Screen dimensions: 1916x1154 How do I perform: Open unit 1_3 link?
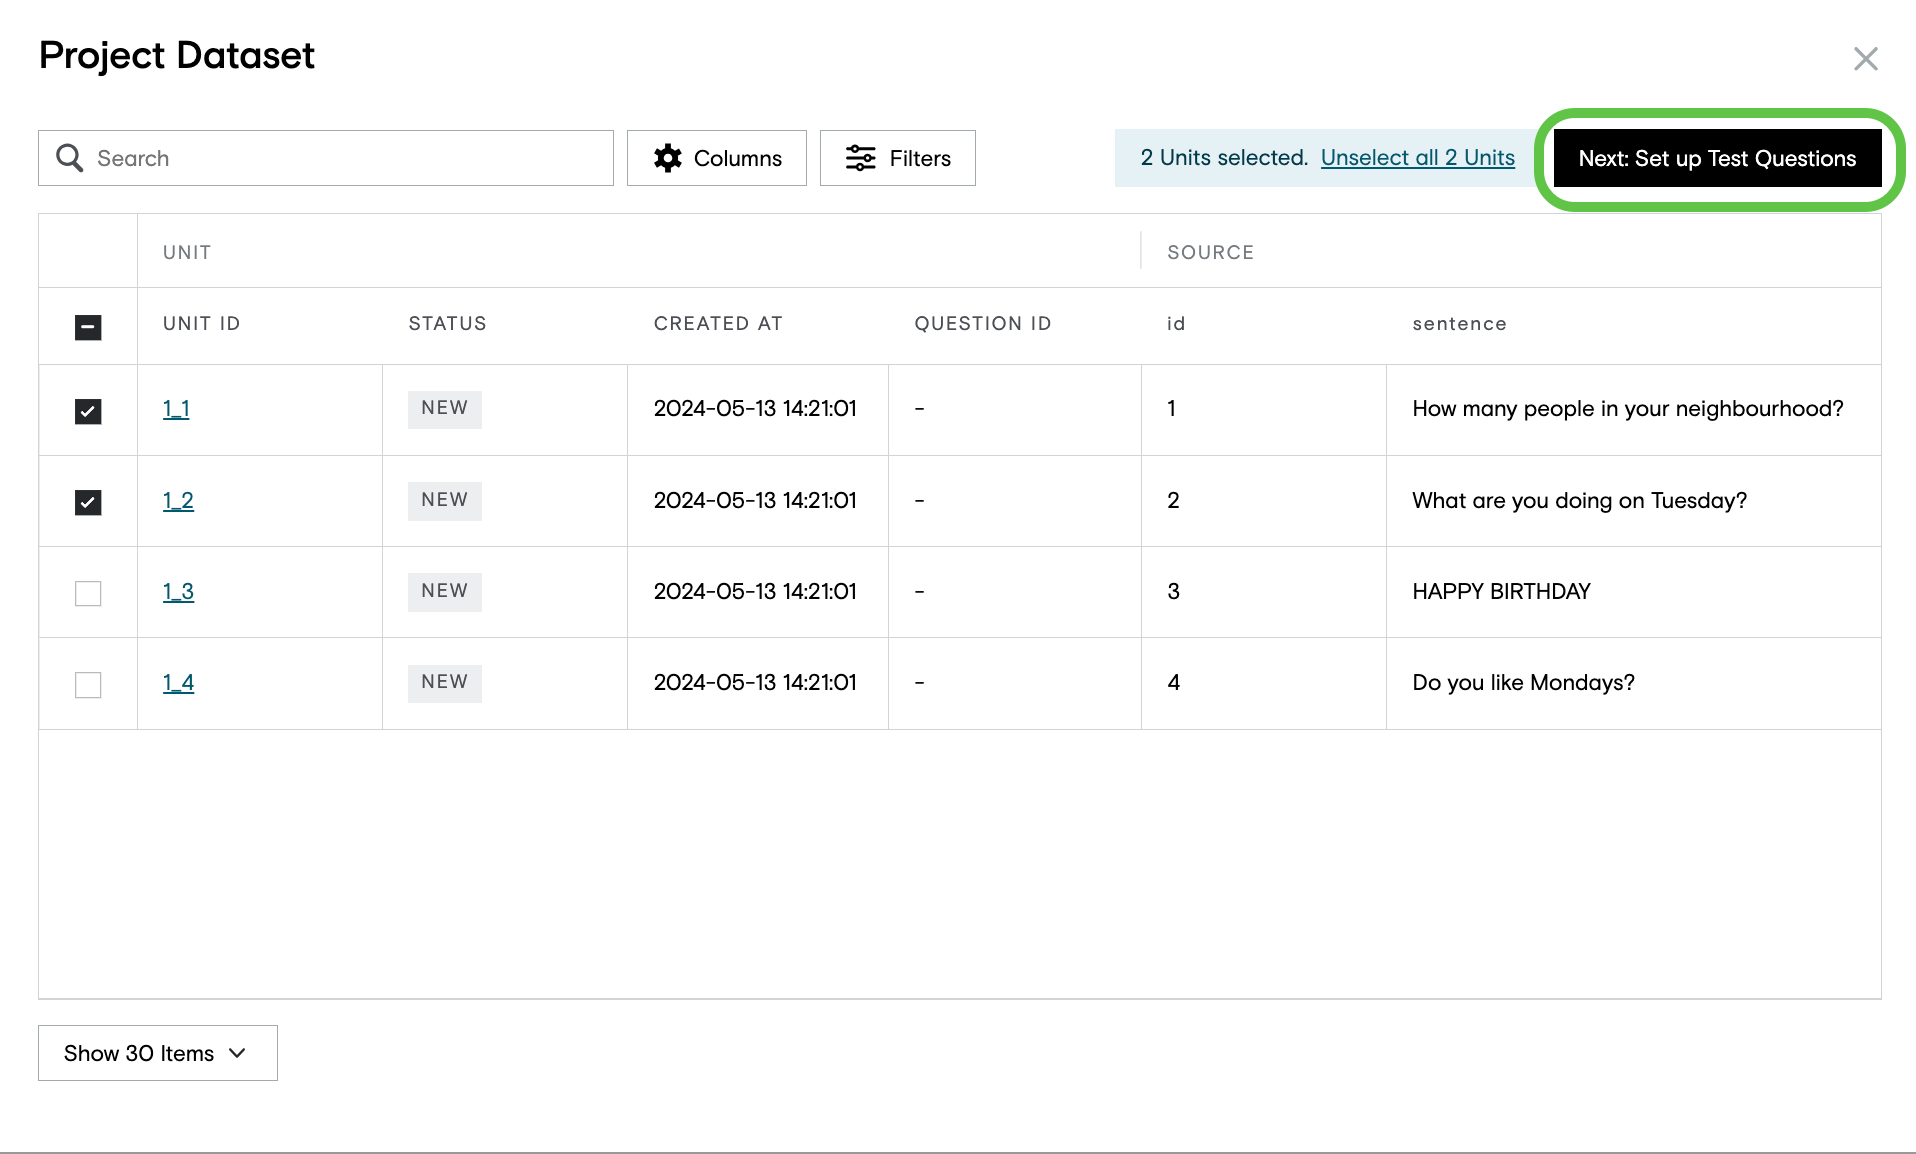(x=178, y=592)
